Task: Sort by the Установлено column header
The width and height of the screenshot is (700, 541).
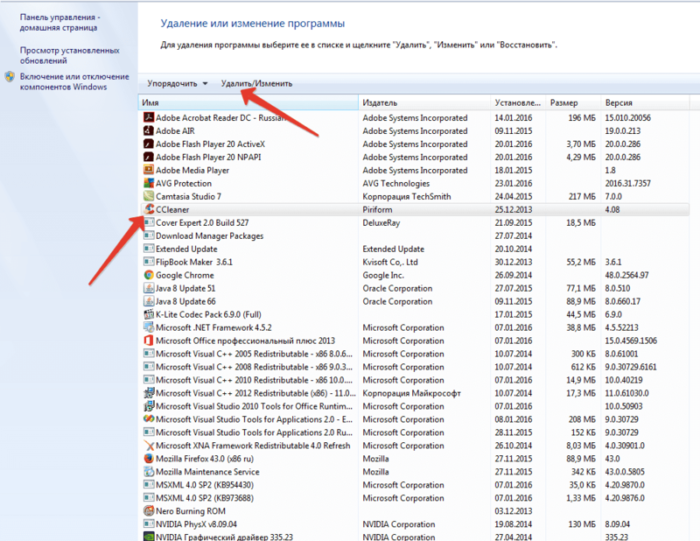Action: [x=518, y=103]
